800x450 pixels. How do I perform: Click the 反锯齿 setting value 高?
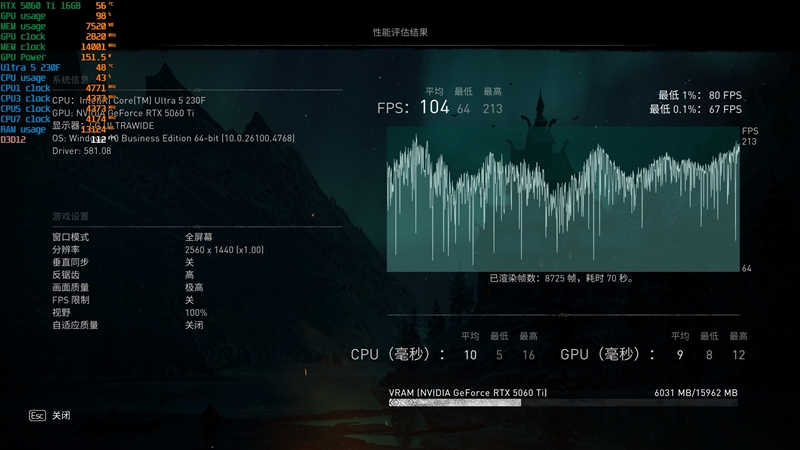pos(189,275)
